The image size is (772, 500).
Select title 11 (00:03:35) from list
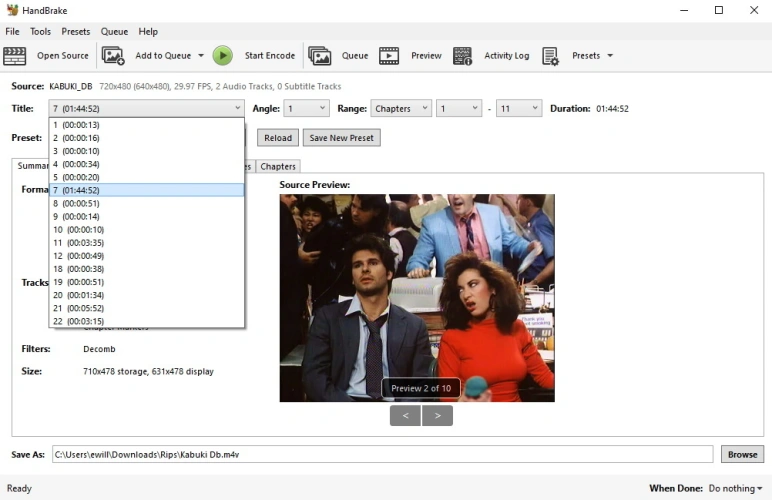coord(78,243)
